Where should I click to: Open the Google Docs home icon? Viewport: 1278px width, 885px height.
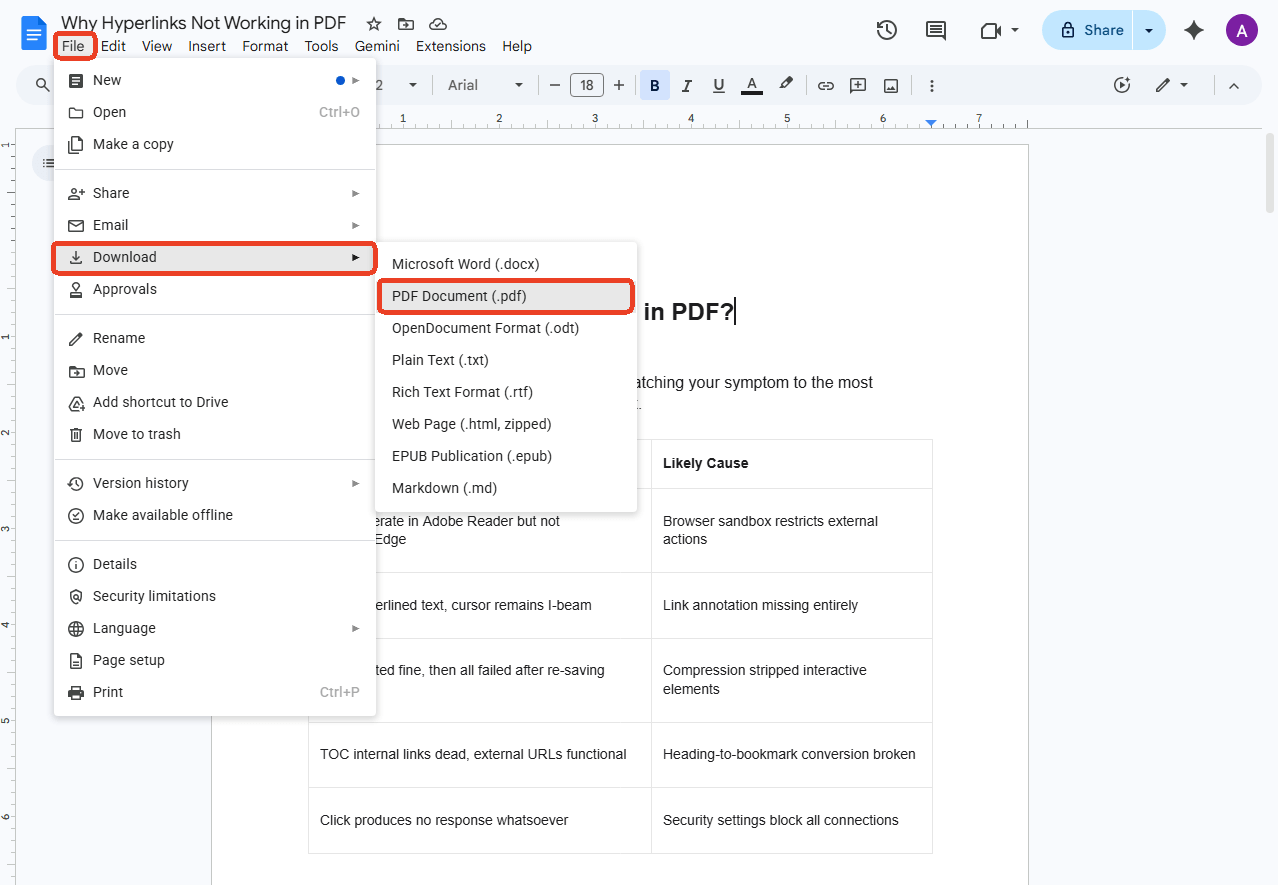33,32
